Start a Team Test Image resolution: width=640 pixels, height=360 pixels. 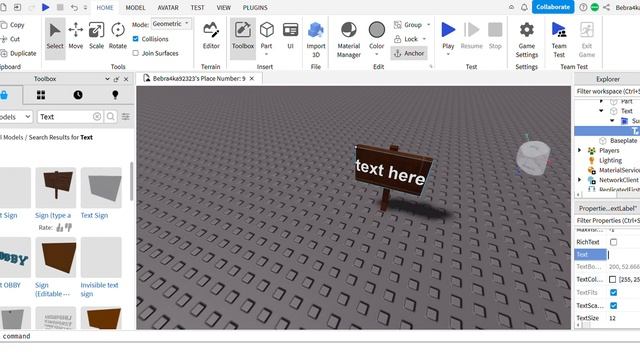coord(559,40)
